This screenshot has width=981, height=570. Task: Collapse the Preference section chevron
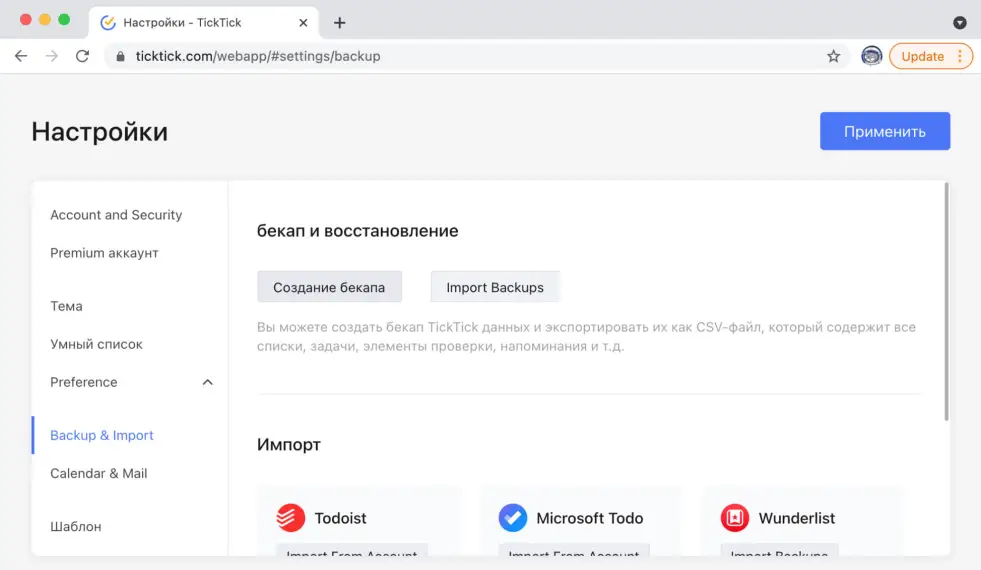tap(208, 382)
